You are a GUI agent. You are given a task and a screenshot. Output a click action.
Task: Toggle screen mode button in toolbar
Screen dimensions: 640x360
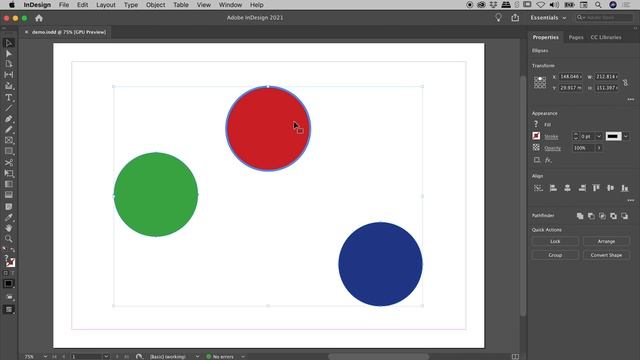pos(9,309)
